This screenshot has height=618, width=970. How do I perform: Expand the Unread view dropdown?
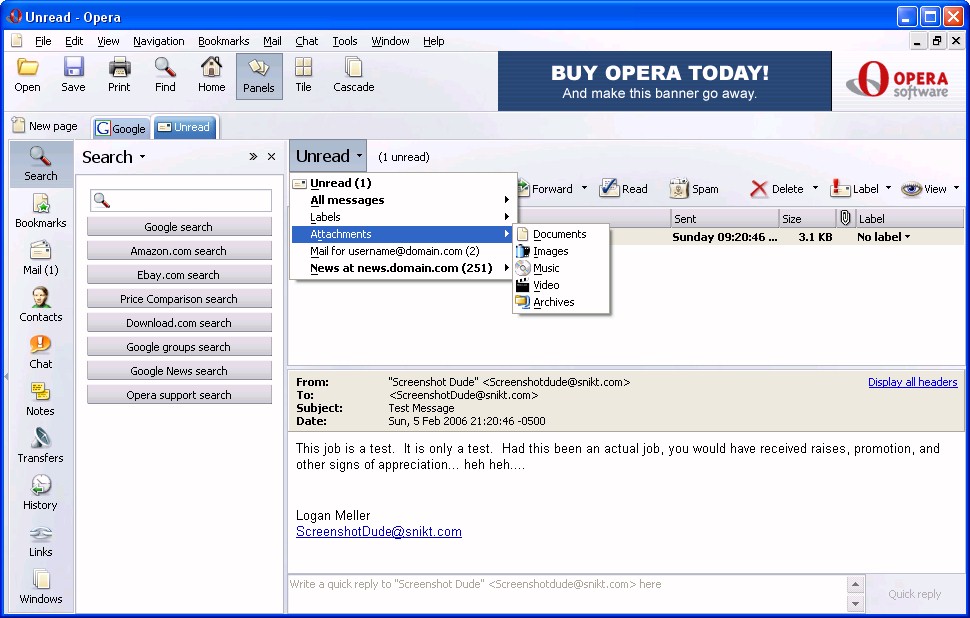pos(329,156)
